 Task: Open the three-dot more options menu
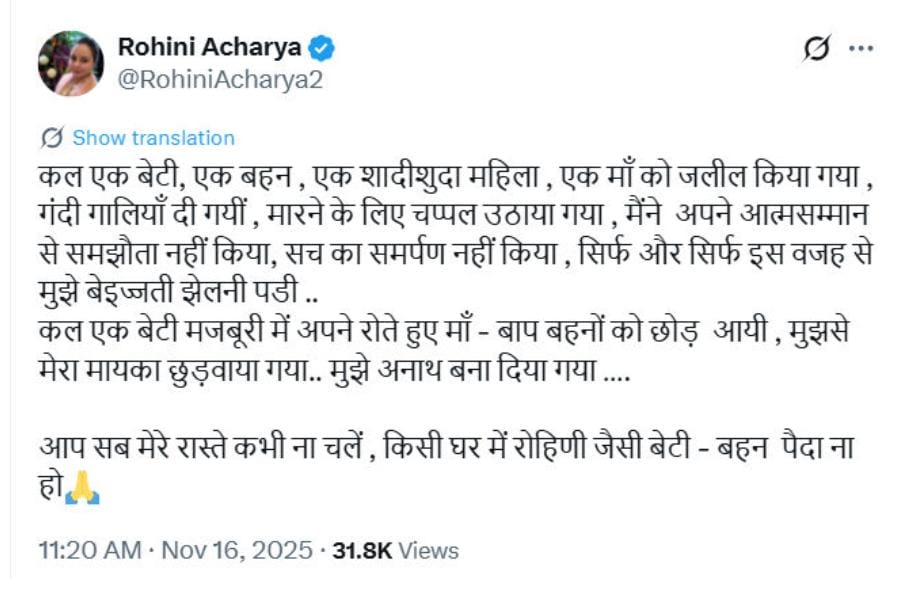coord(860,48)
